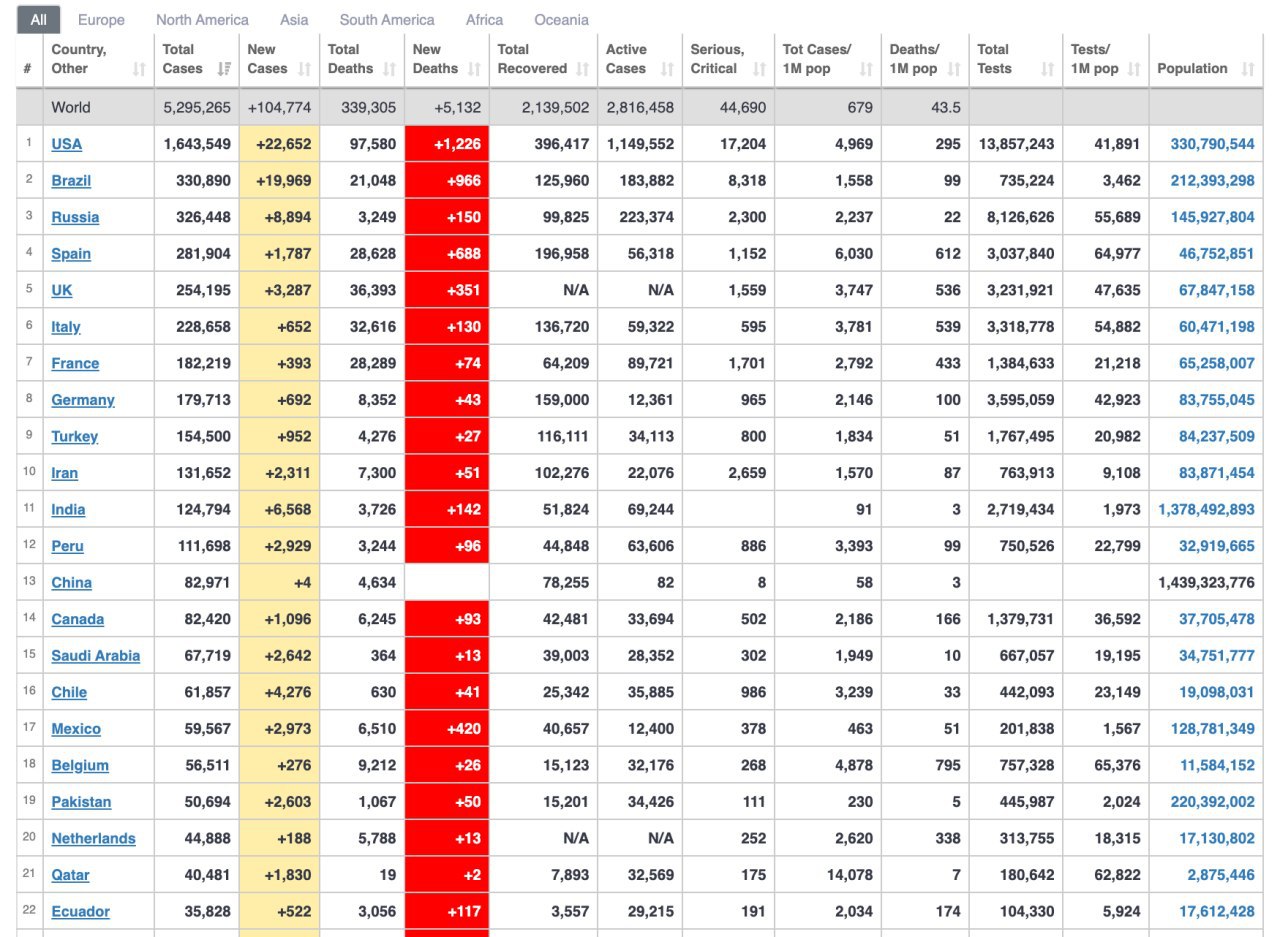Open Brazil population link 212,393,298
The height and width of the screenshot is (937, 1280).
[1212, 181]
